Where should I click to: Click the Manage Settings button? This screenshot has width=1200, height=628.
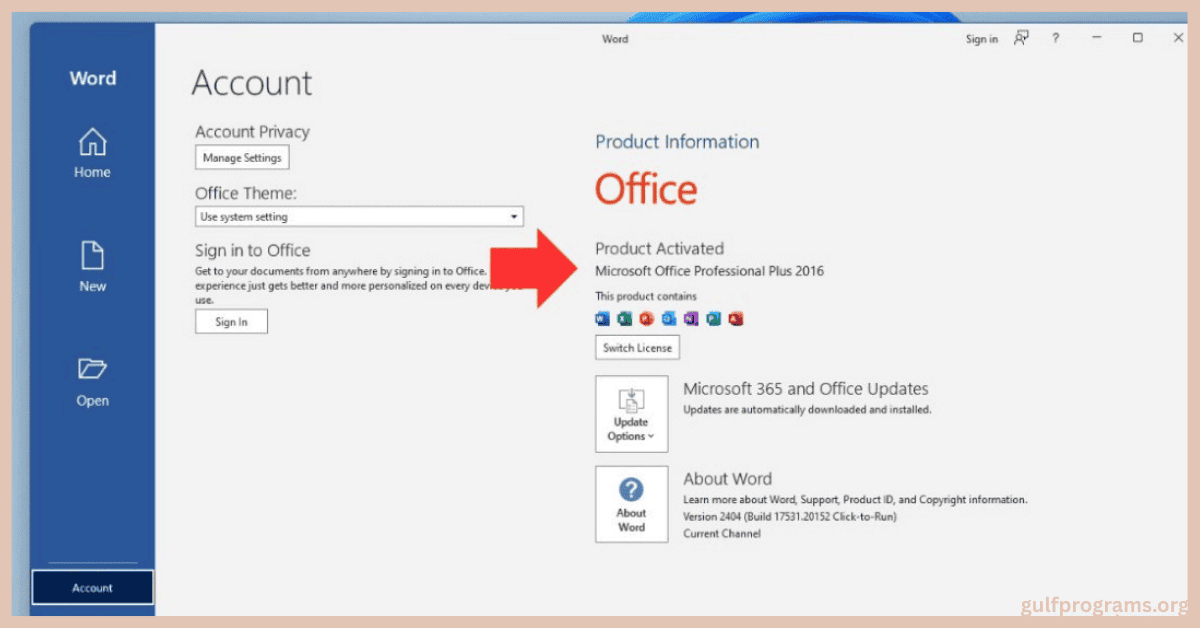point(242,158)
